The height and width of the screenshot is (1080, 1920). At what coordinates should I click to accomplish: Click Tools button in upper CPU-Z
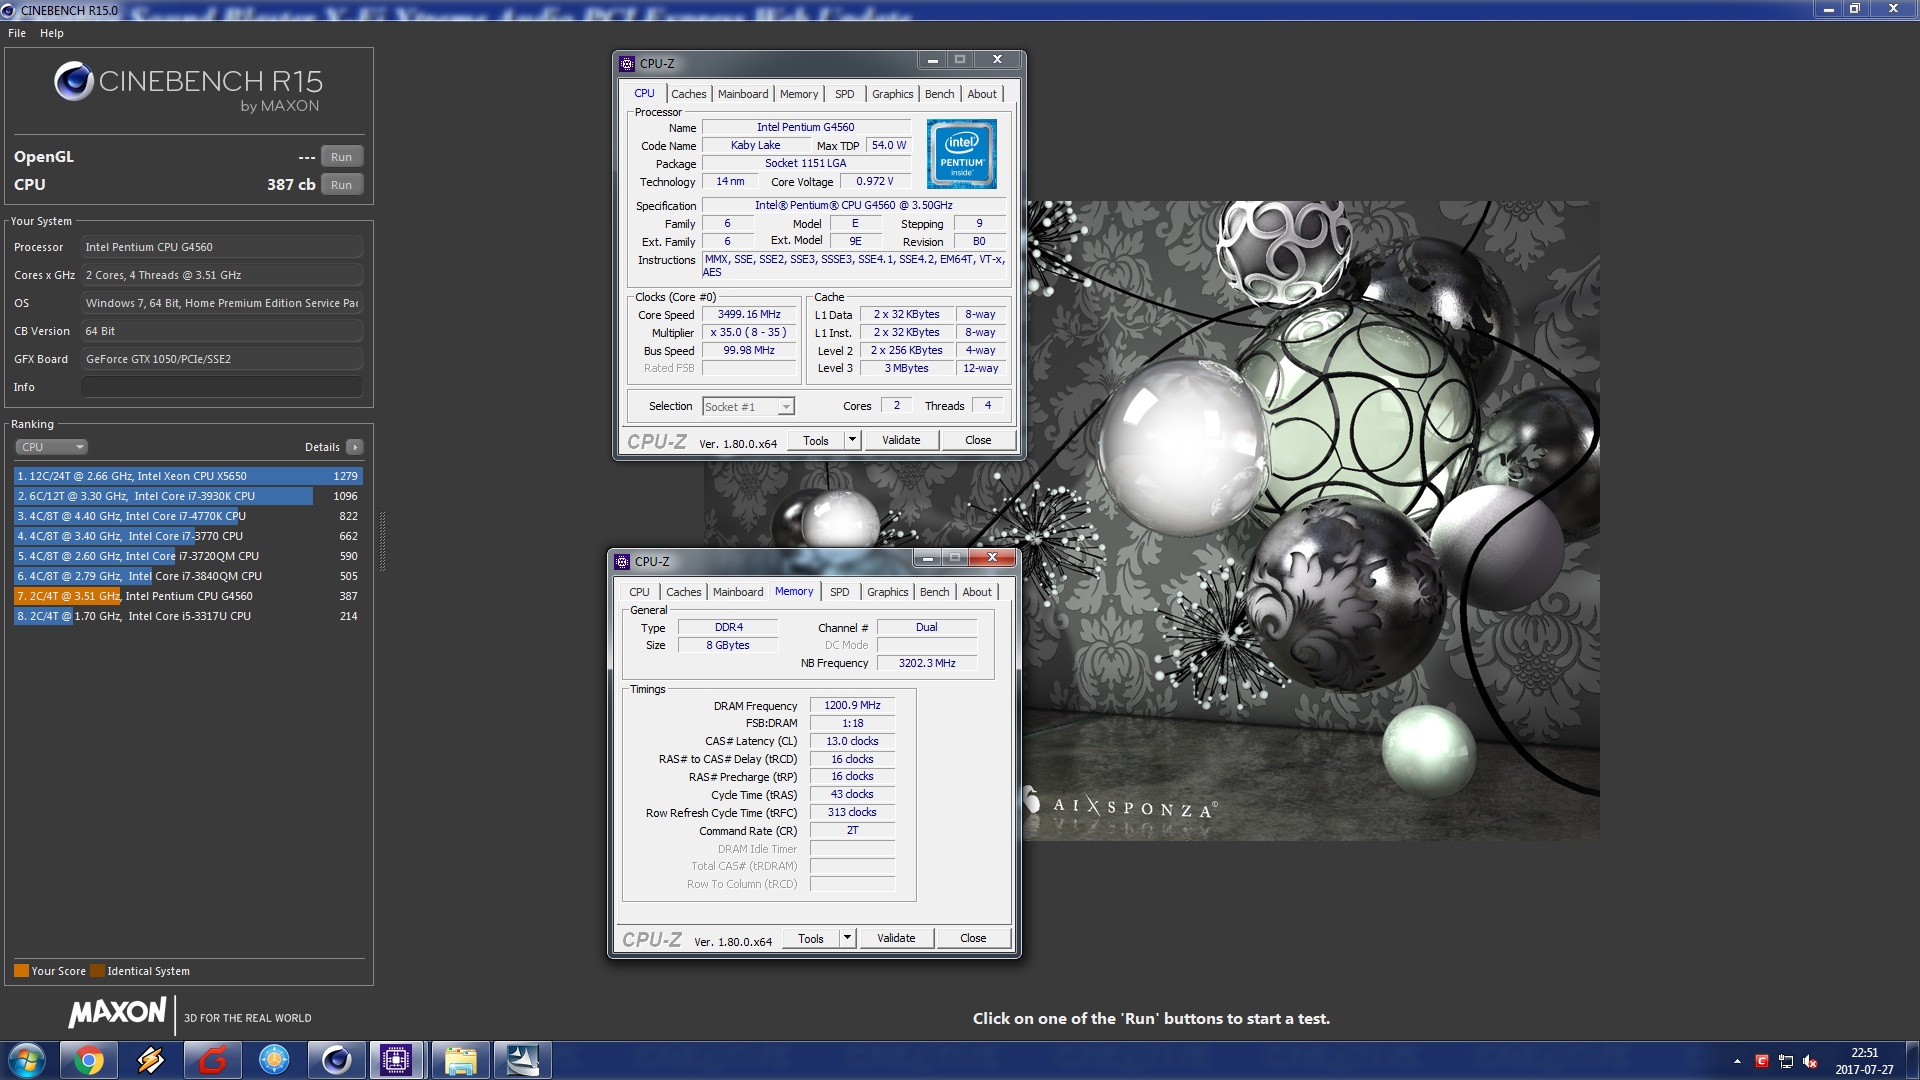coord(816,440)
